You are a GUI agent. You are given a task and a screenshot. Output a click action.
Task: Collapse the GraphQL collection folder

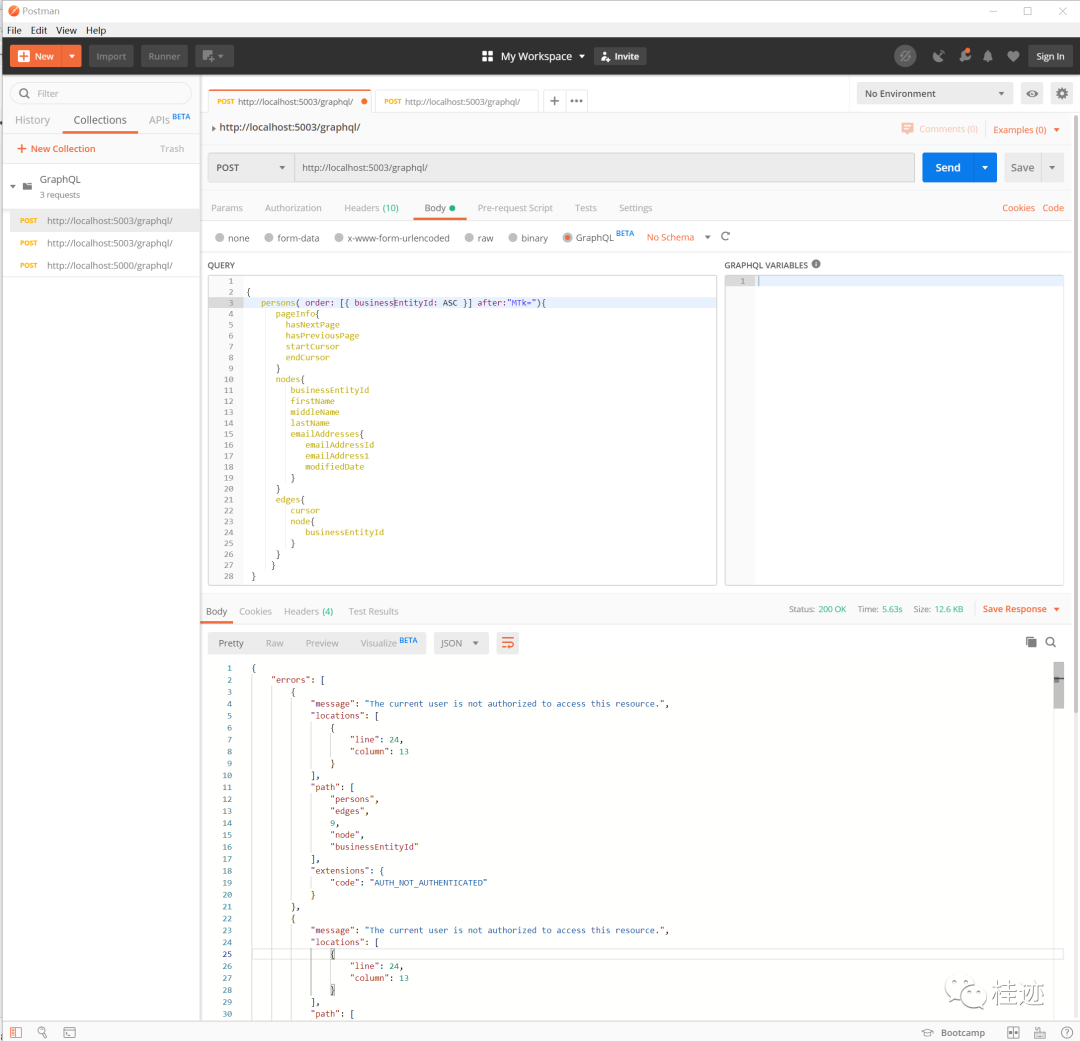(13, 186)
